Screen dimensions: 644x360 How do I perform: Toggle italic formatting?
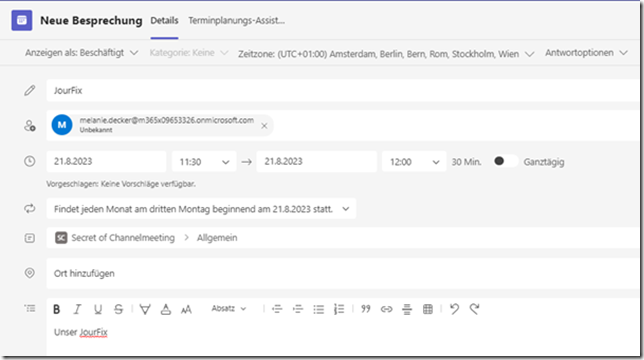coord(77,309)
